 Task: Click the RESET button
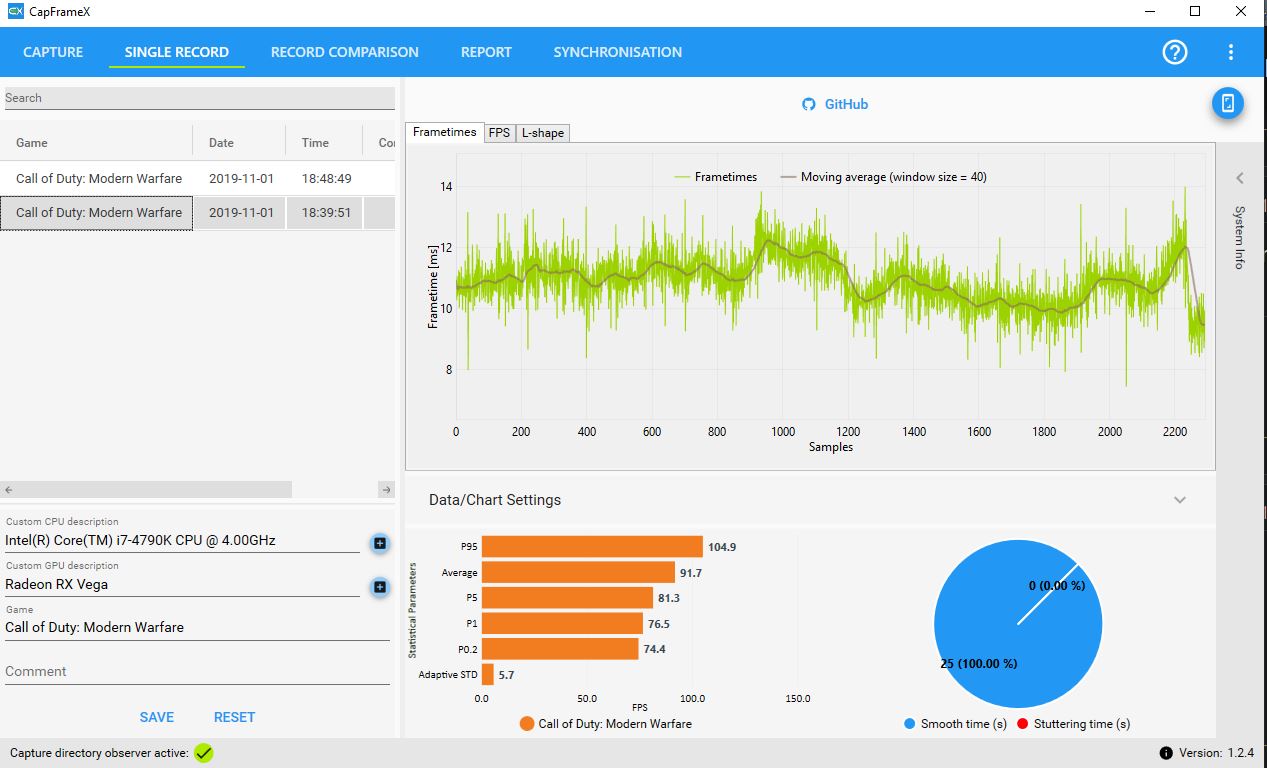click(235, 717)
